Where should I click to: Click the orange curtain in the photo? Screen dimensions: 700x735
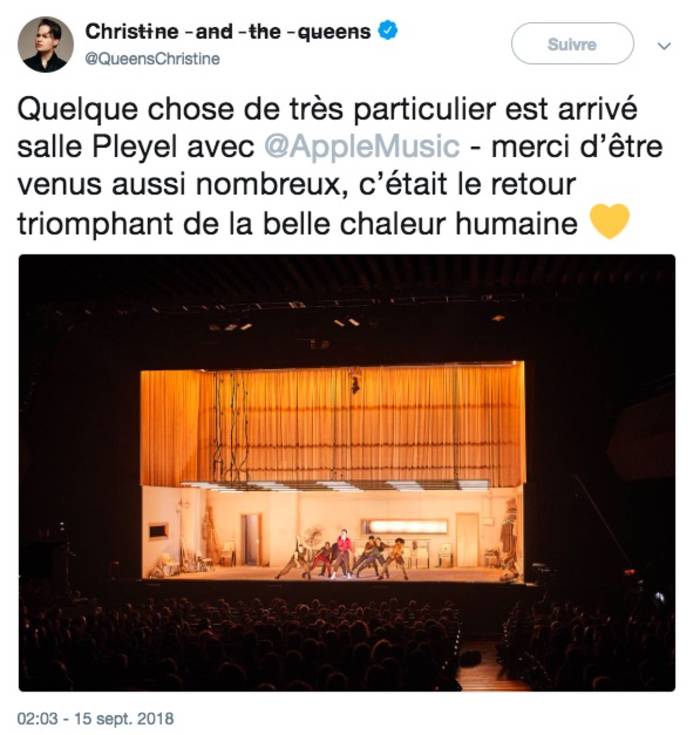point(332,426)
